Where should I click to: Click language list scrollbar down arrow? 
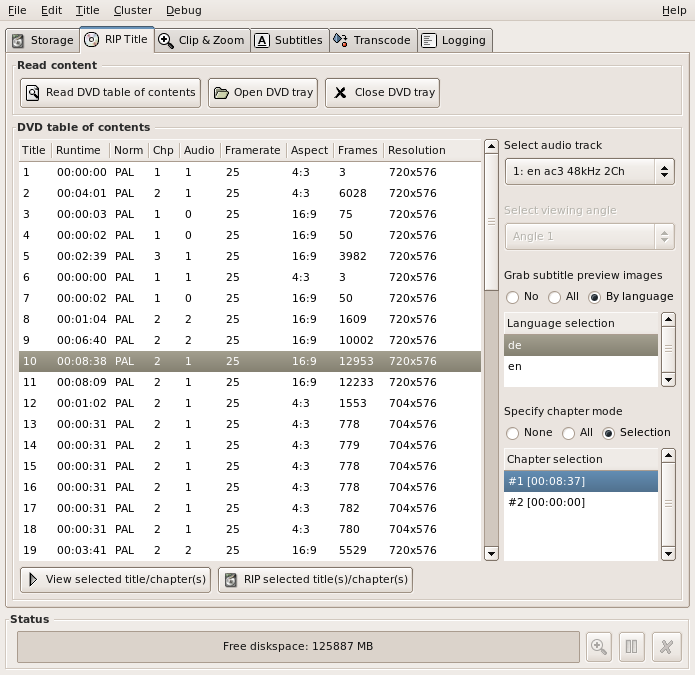pos(668,380)
